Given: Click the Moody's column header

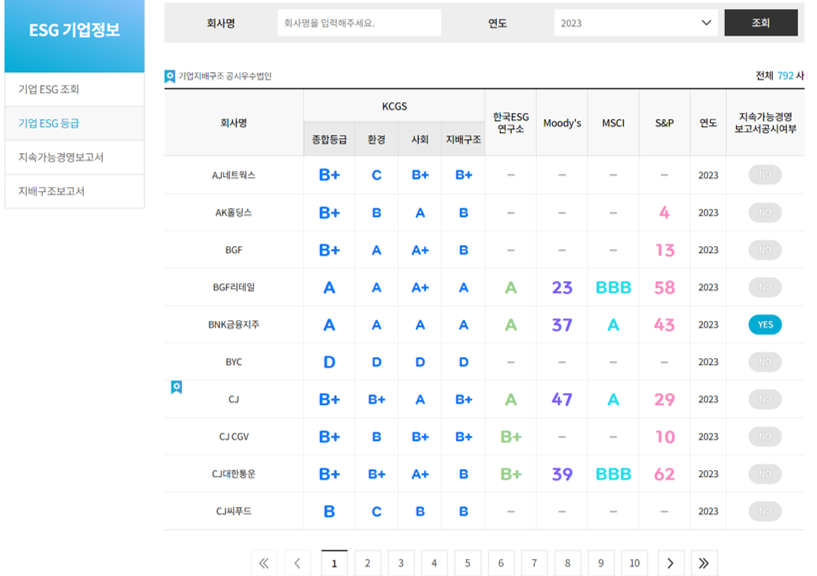Looking at the screenshot, I should pos(562,123).
